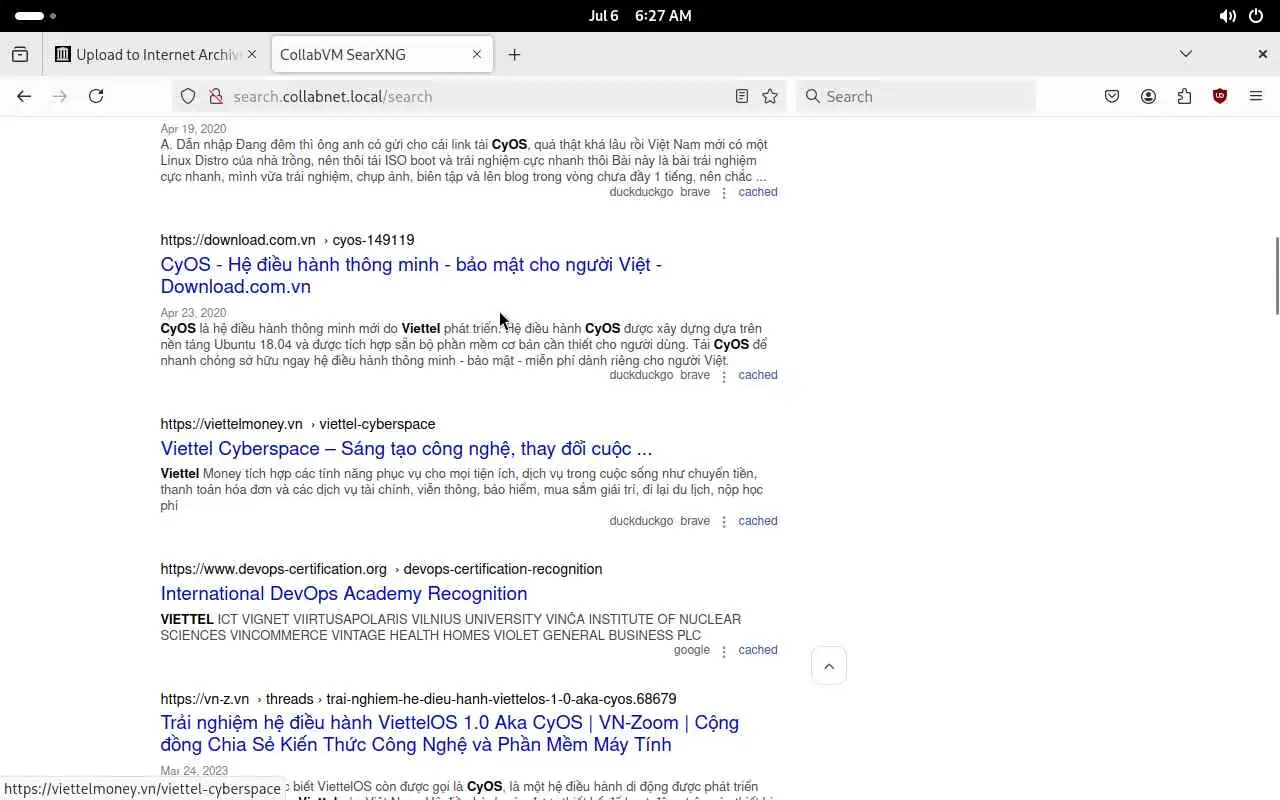The image size is (1280, 800).
Task: Open more options dots for Viettel Cyberspace result
Action: pyautogui.click(x=724, y=522)
